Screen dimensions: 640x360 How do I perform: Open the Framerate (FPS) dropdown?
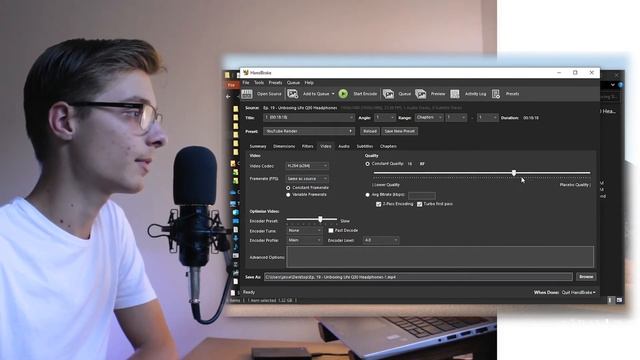307,179
